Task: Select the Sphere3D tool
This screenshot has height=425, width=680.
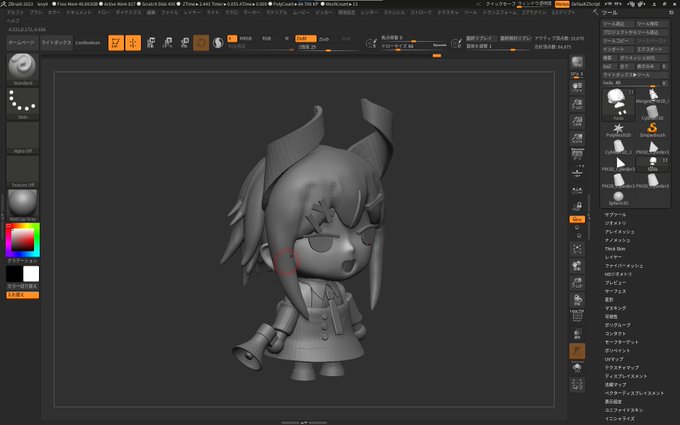Action: click(618, 198)
